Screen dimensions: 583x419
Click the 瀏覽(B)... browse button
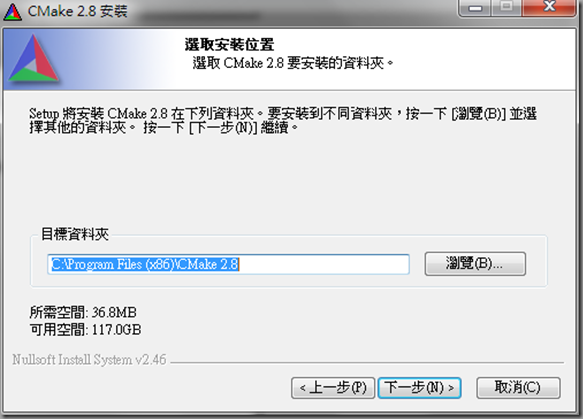(x=475, y=264)
